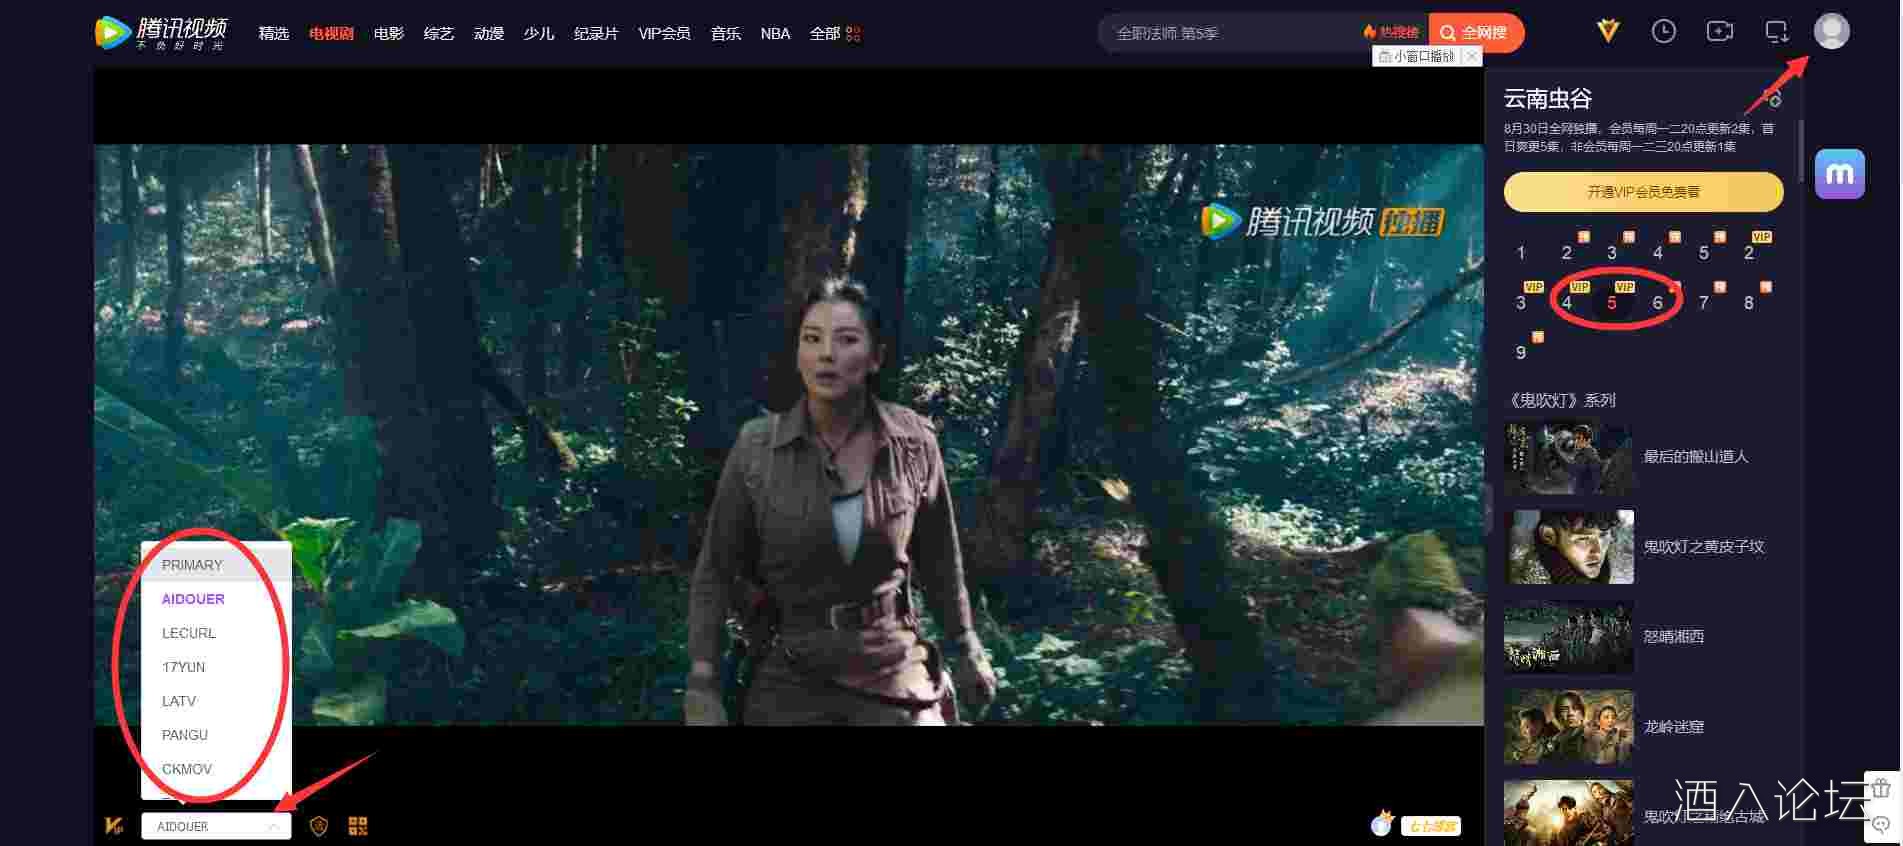Click the QR code icon below player
The width and height of the screenshot is (1903, 846).
[x=358, y=826]
